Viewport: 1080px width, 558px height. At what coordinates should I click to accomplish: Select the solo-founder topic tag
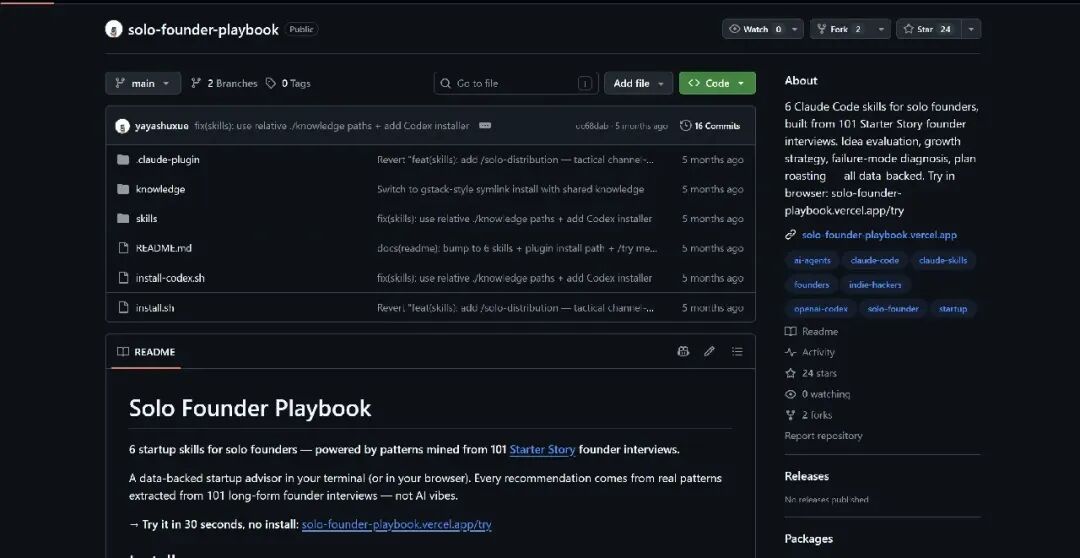(x=893, y=309)
